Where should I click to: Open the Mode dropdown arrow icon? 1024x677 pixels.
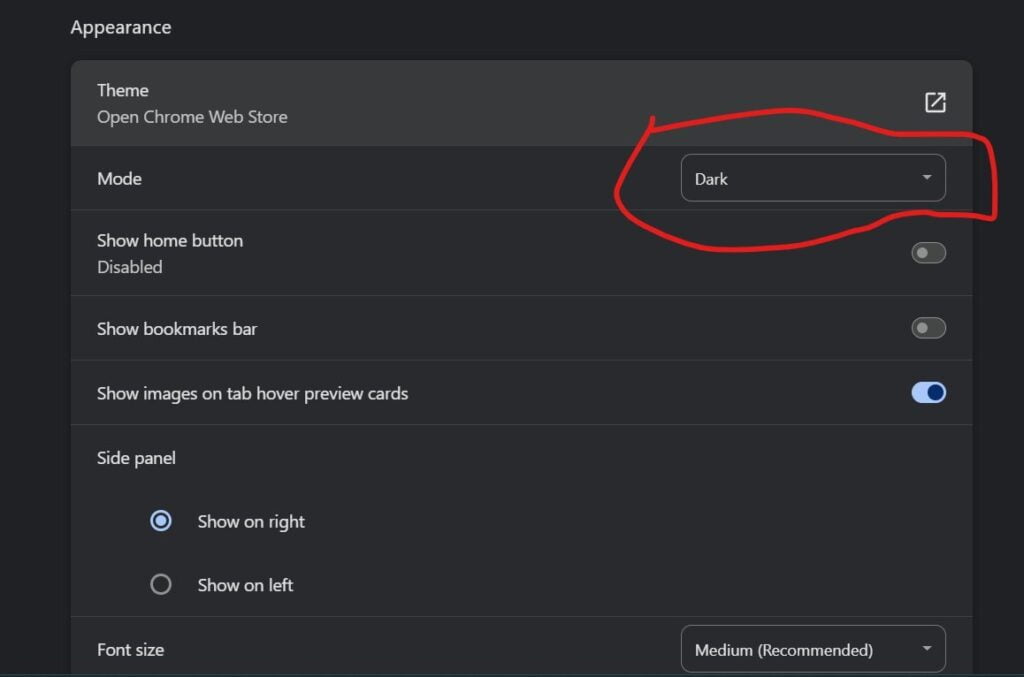click(926, 178)
